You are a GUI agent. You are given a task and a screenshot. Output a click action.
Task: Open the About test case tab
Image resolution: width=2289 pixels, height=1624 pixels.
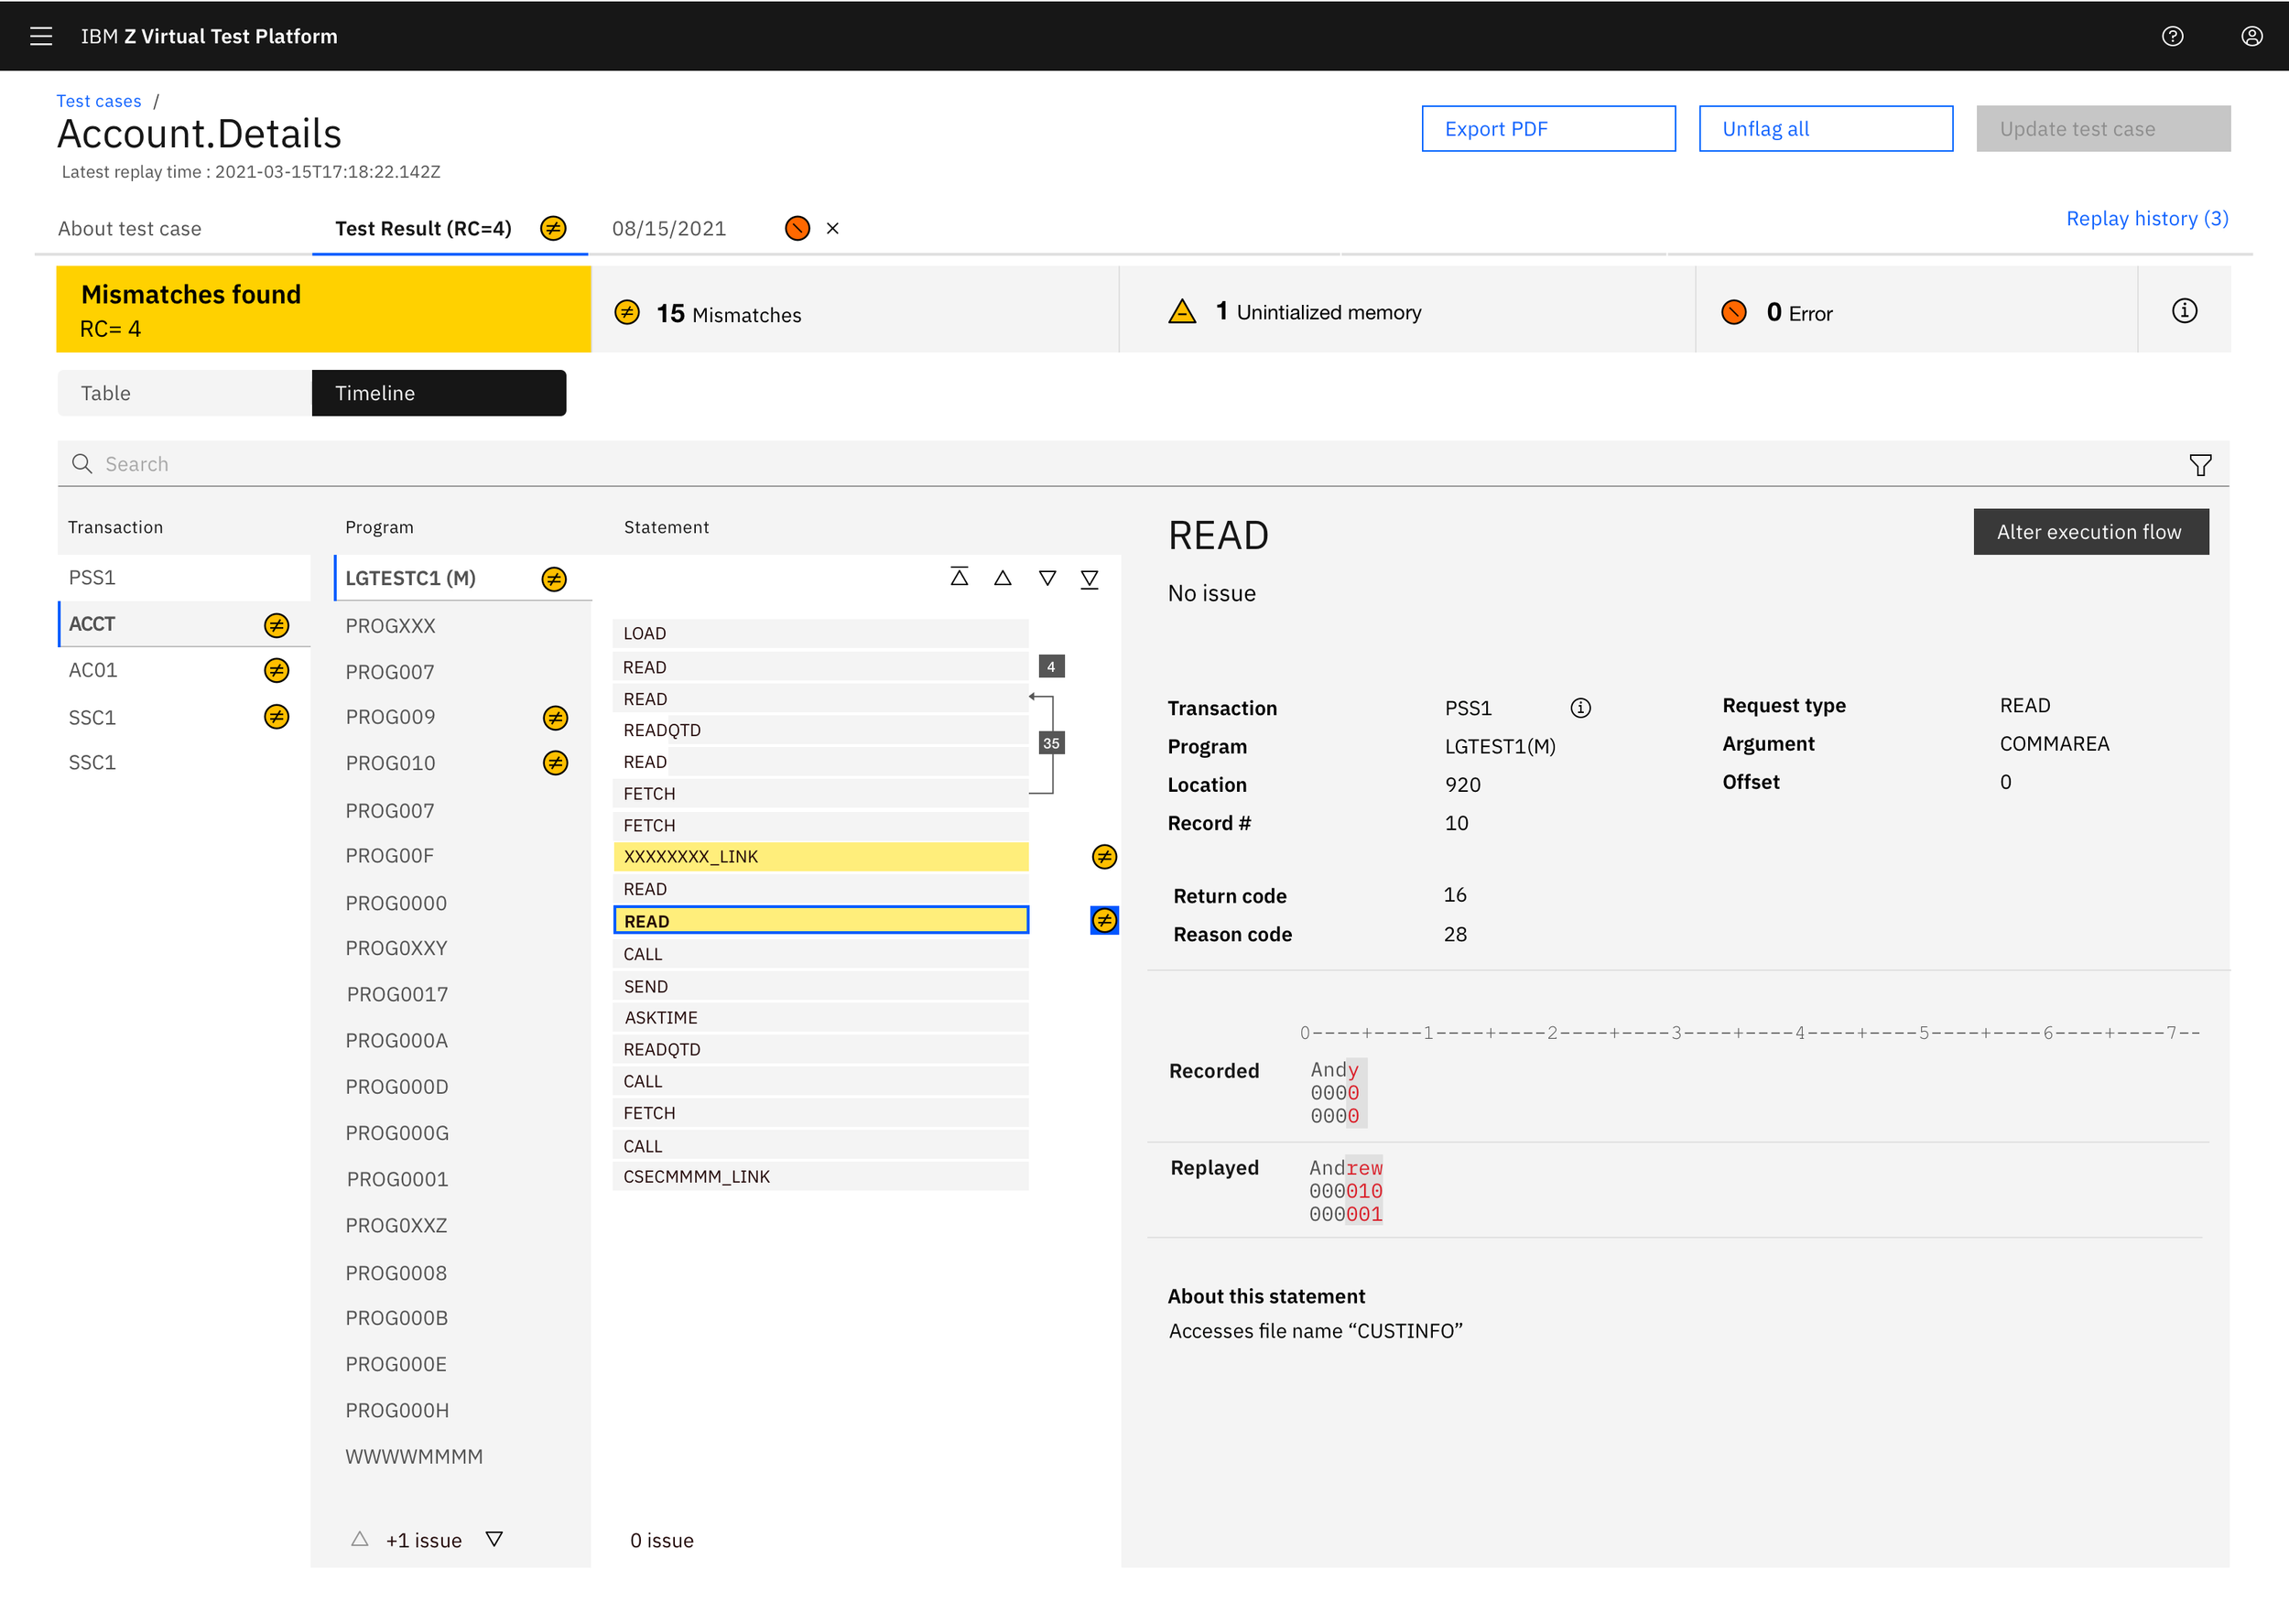pyautogui.click(x=130, y=228)
